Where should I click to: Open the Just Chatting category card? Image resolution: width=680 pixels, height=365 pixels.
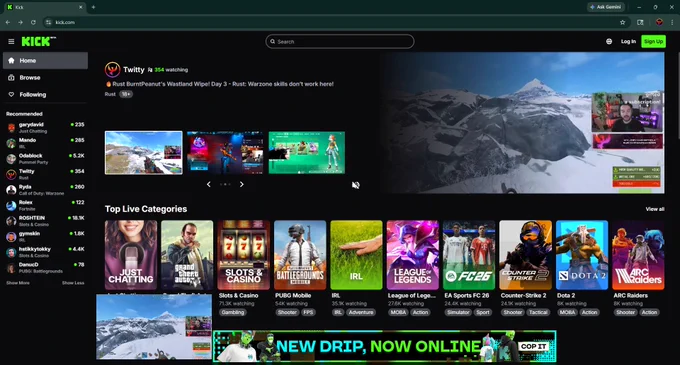tap(131, 255)
